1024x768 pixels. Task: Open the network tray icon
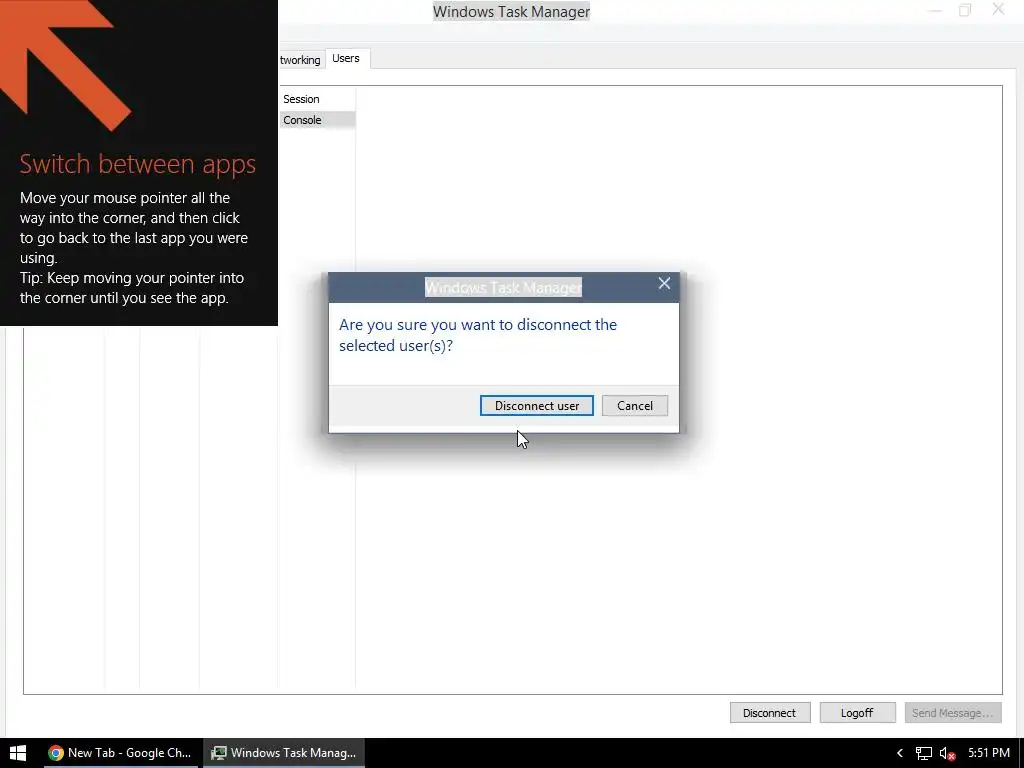923,753
